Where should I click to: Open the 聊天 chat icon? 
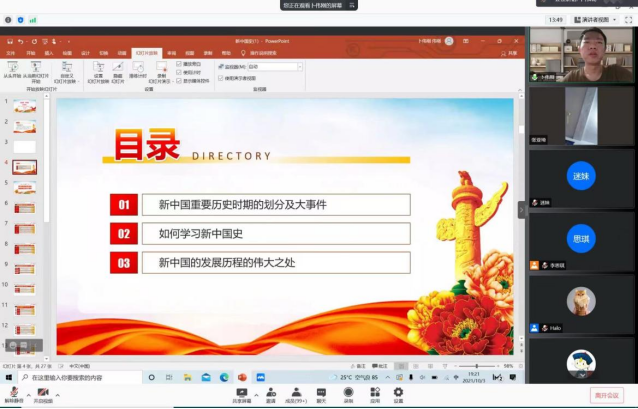click(321, 395)
